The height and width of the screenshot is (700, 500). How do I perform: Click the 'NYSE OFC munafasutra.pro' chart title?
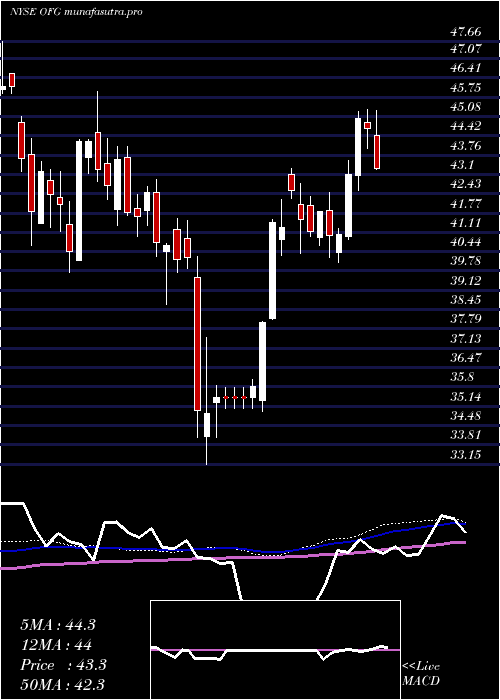[76, 12]
